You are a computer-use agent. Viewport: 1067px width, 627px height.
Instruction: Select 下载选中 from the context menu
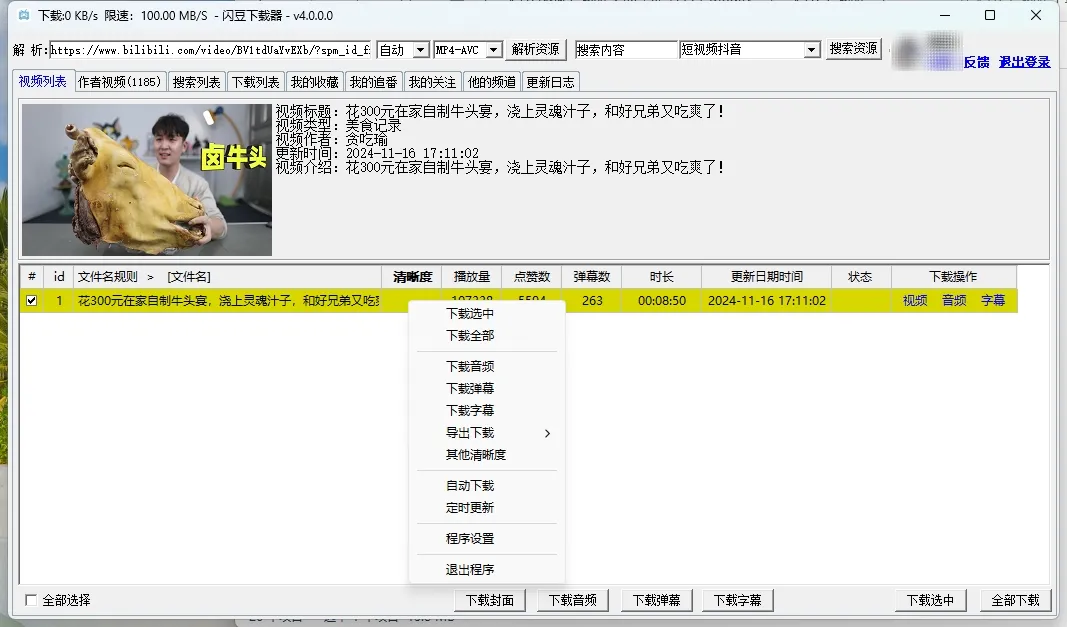pyautogui.click(x=470, y=314)
